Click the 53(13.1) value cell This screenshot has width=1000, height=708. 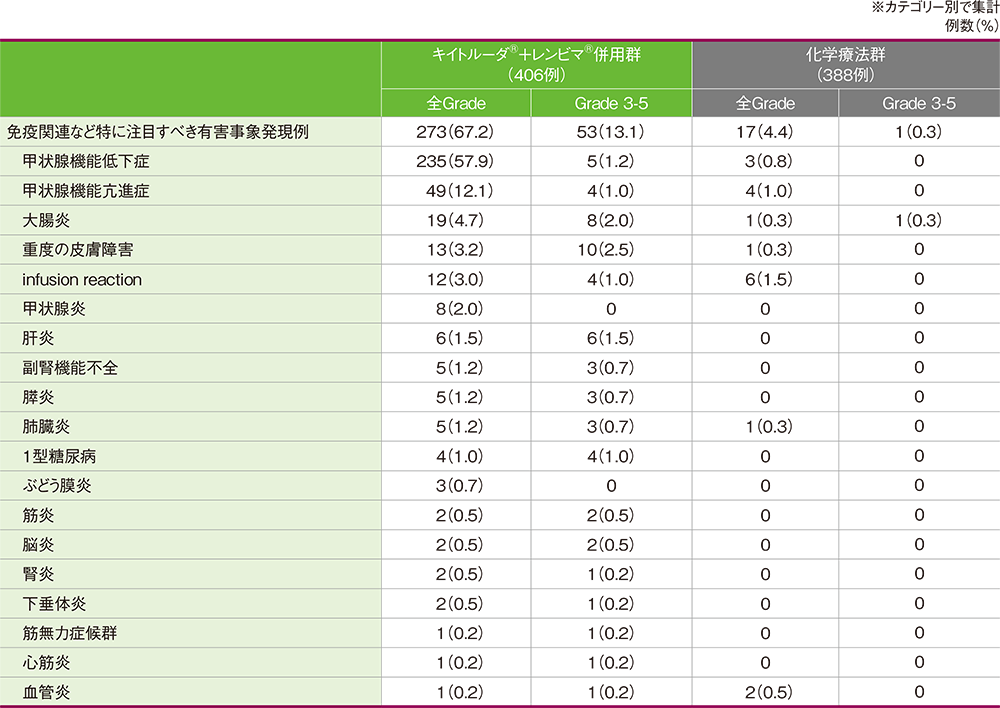tap(610, 132)
